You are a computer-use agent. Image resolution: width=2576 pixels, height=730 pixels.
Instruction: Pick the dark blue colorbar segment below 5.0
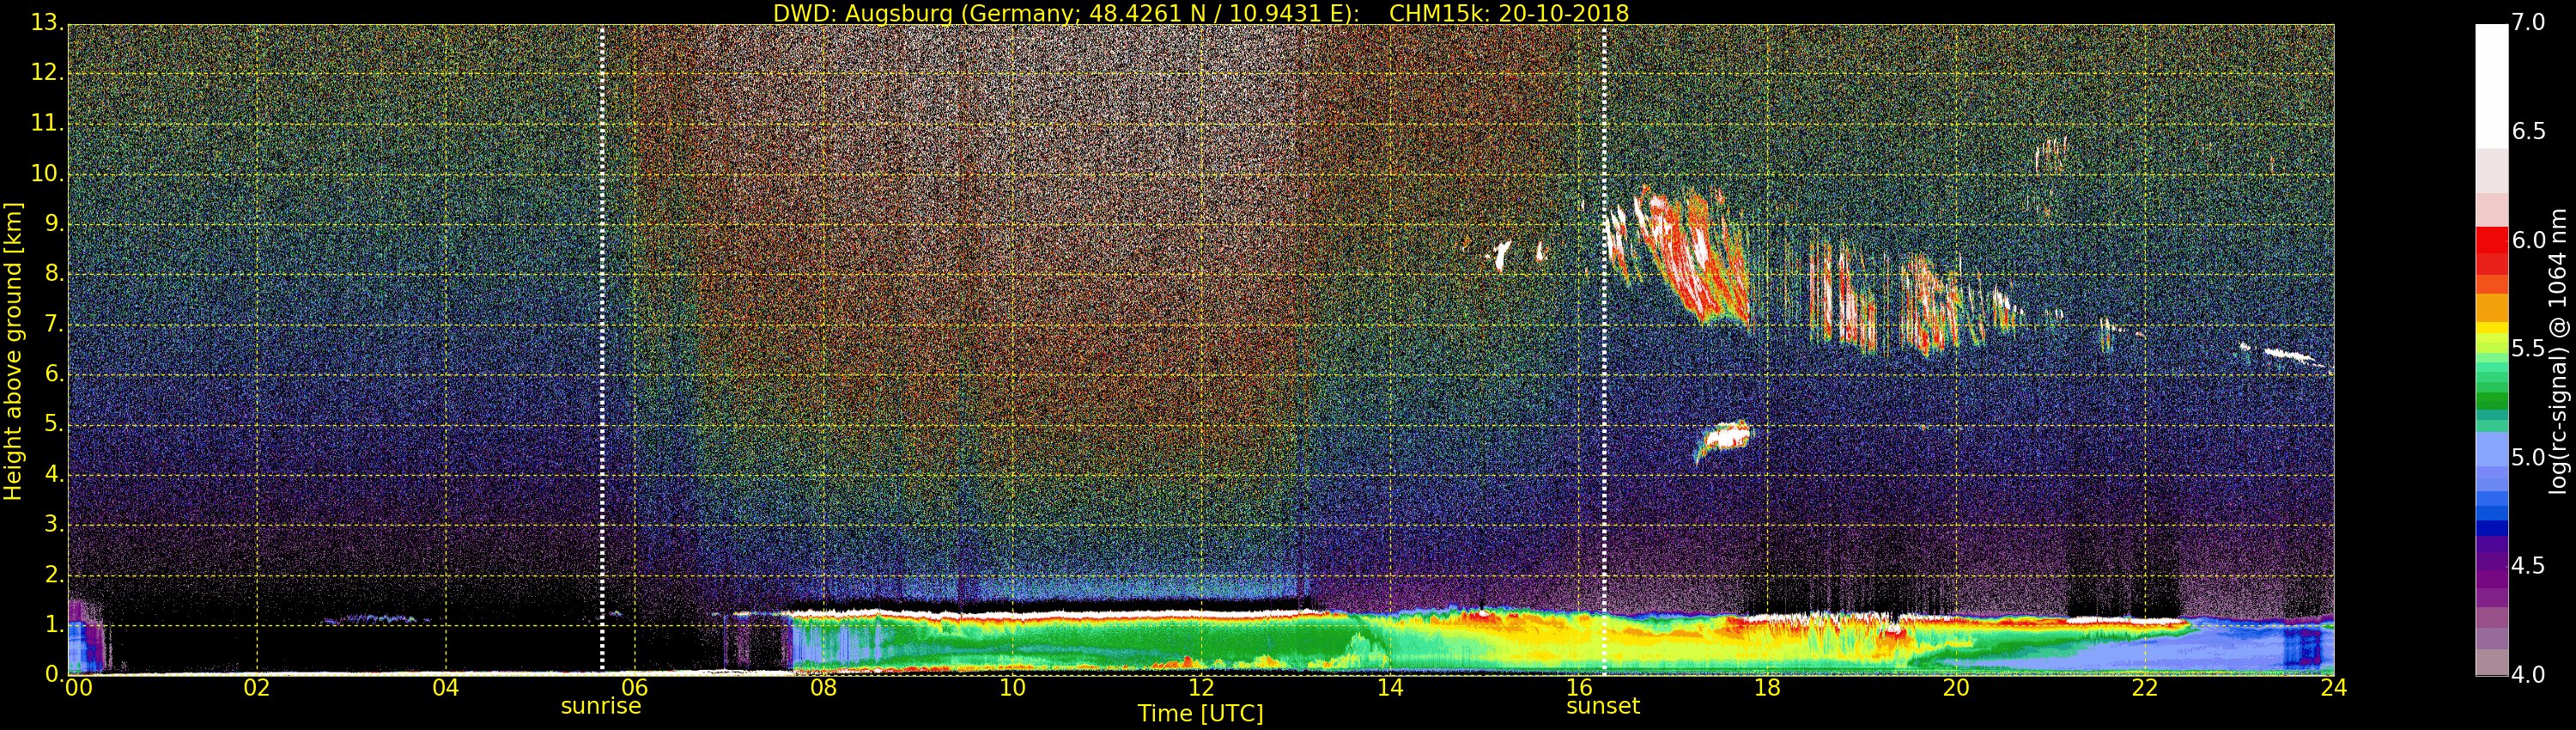(x=2491, y=528)
